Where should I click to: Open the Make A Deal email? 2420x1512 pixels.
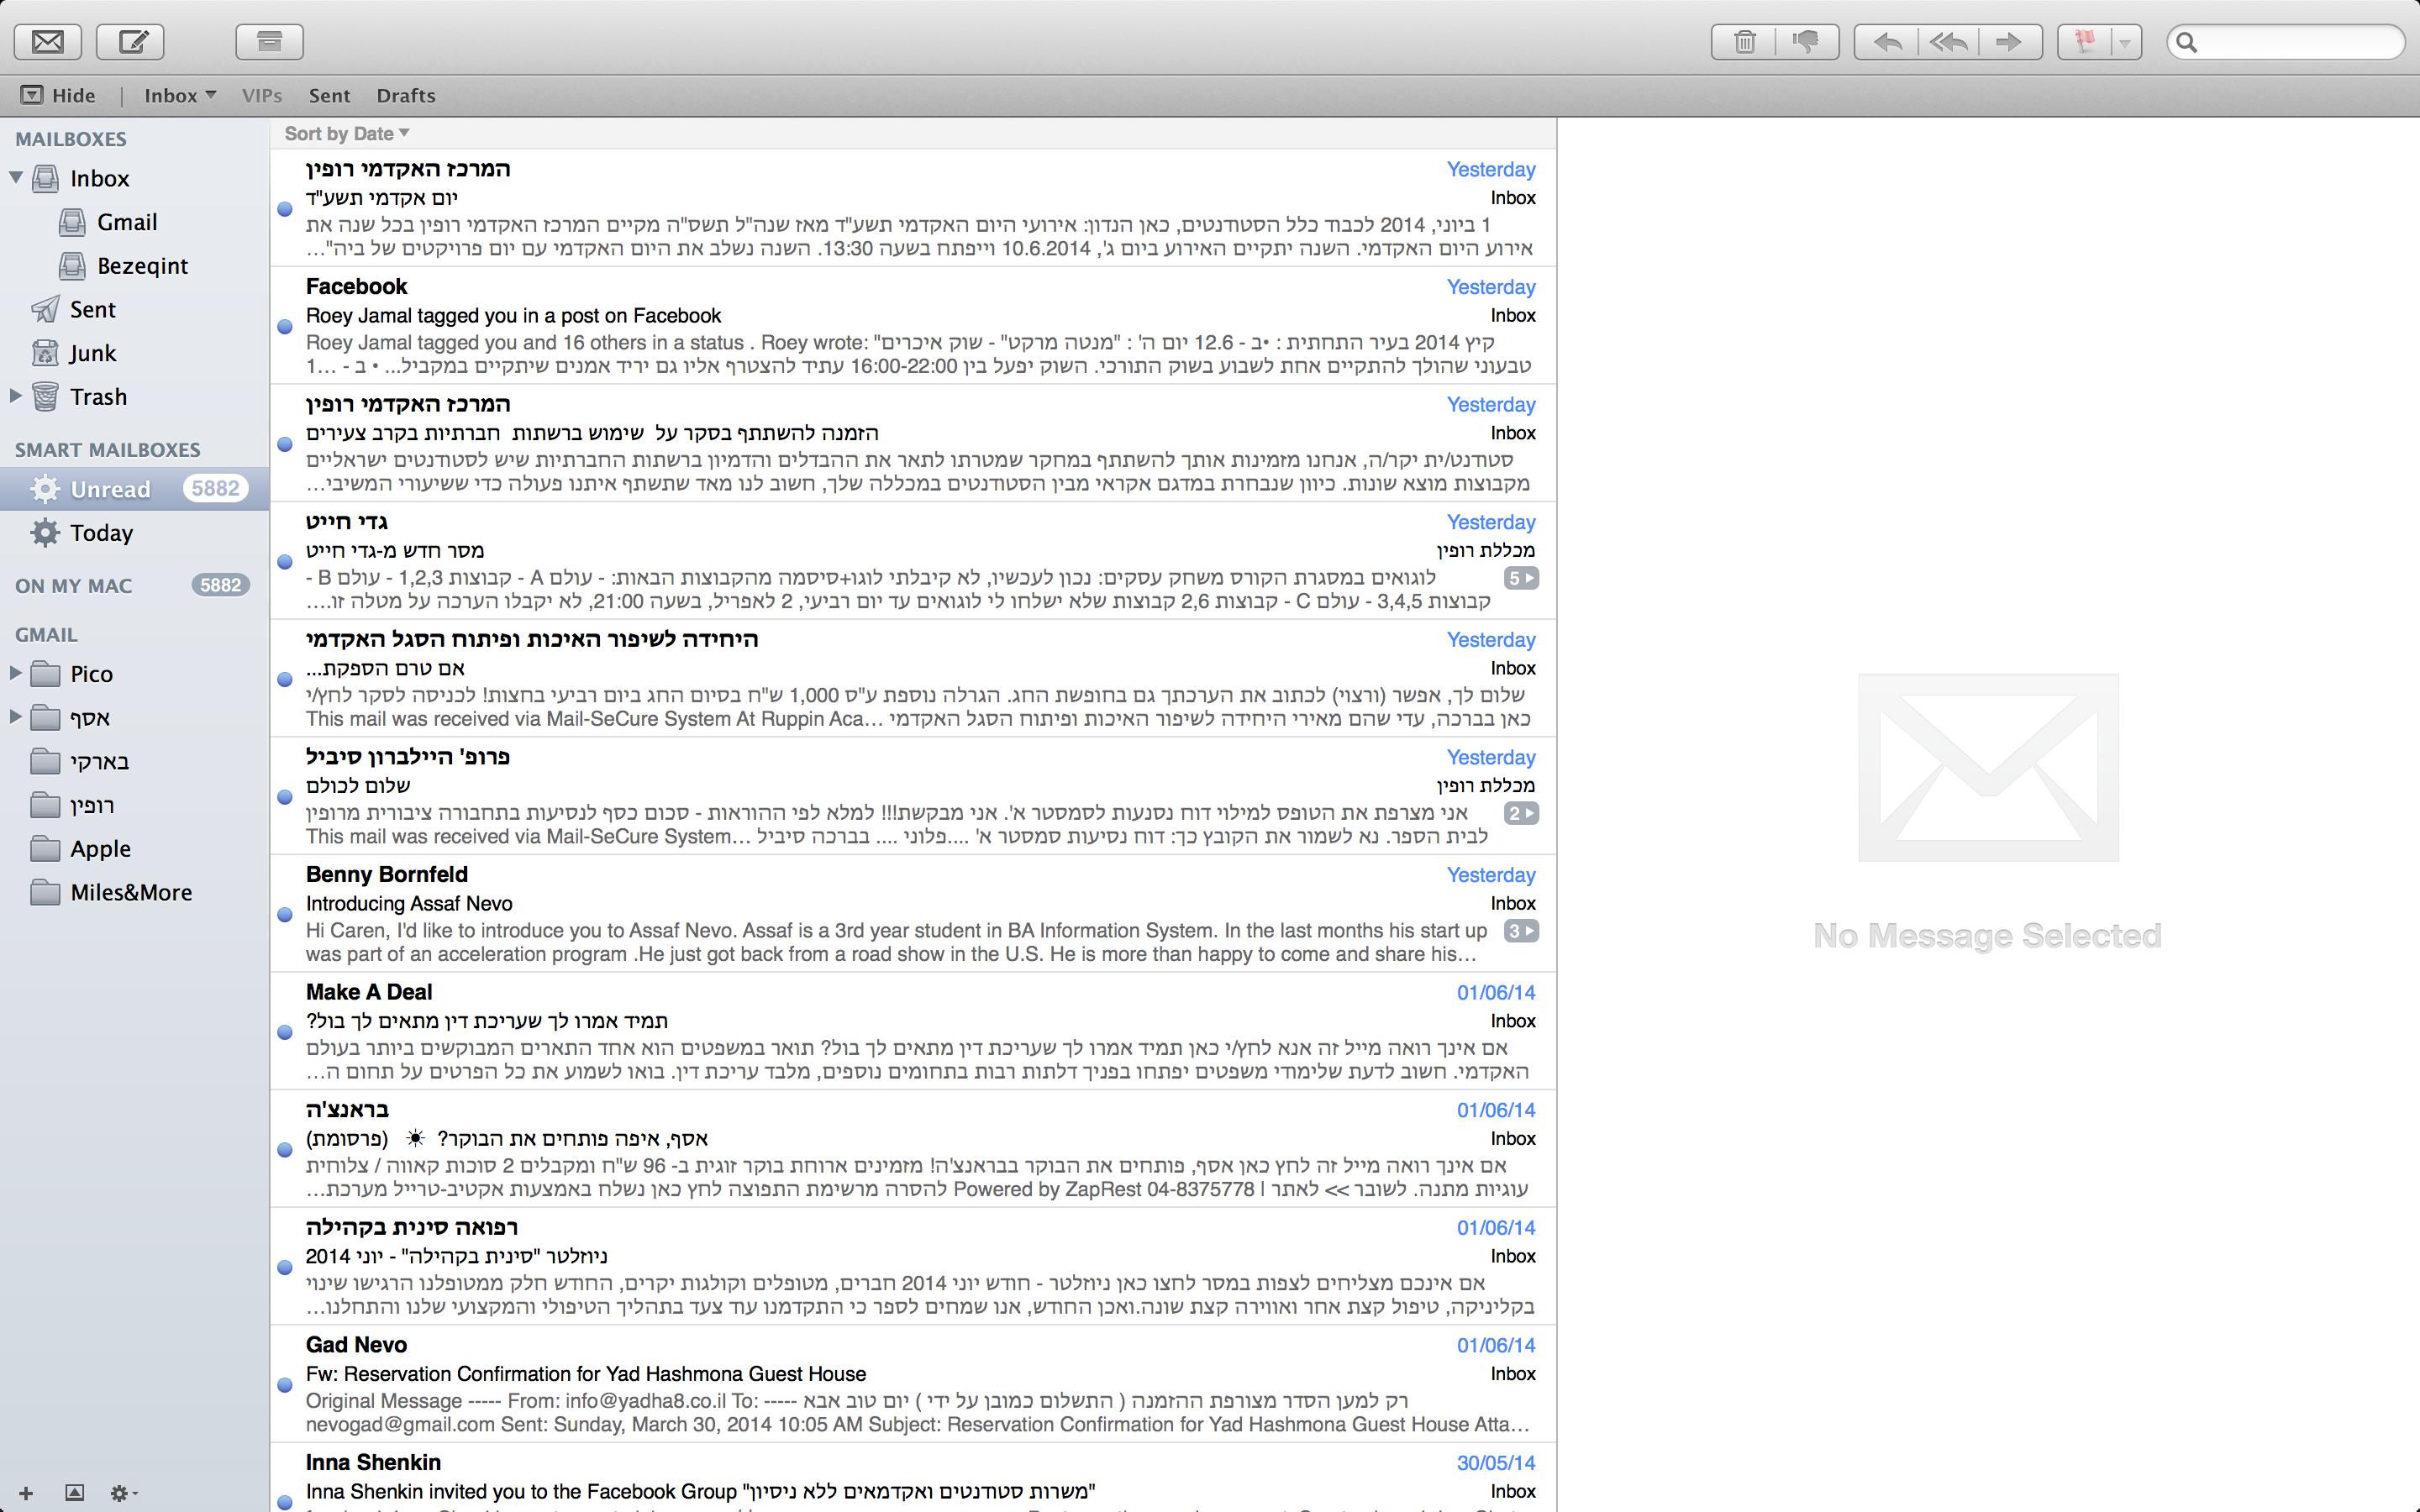pyautogui.click(x=913, y=1031)
